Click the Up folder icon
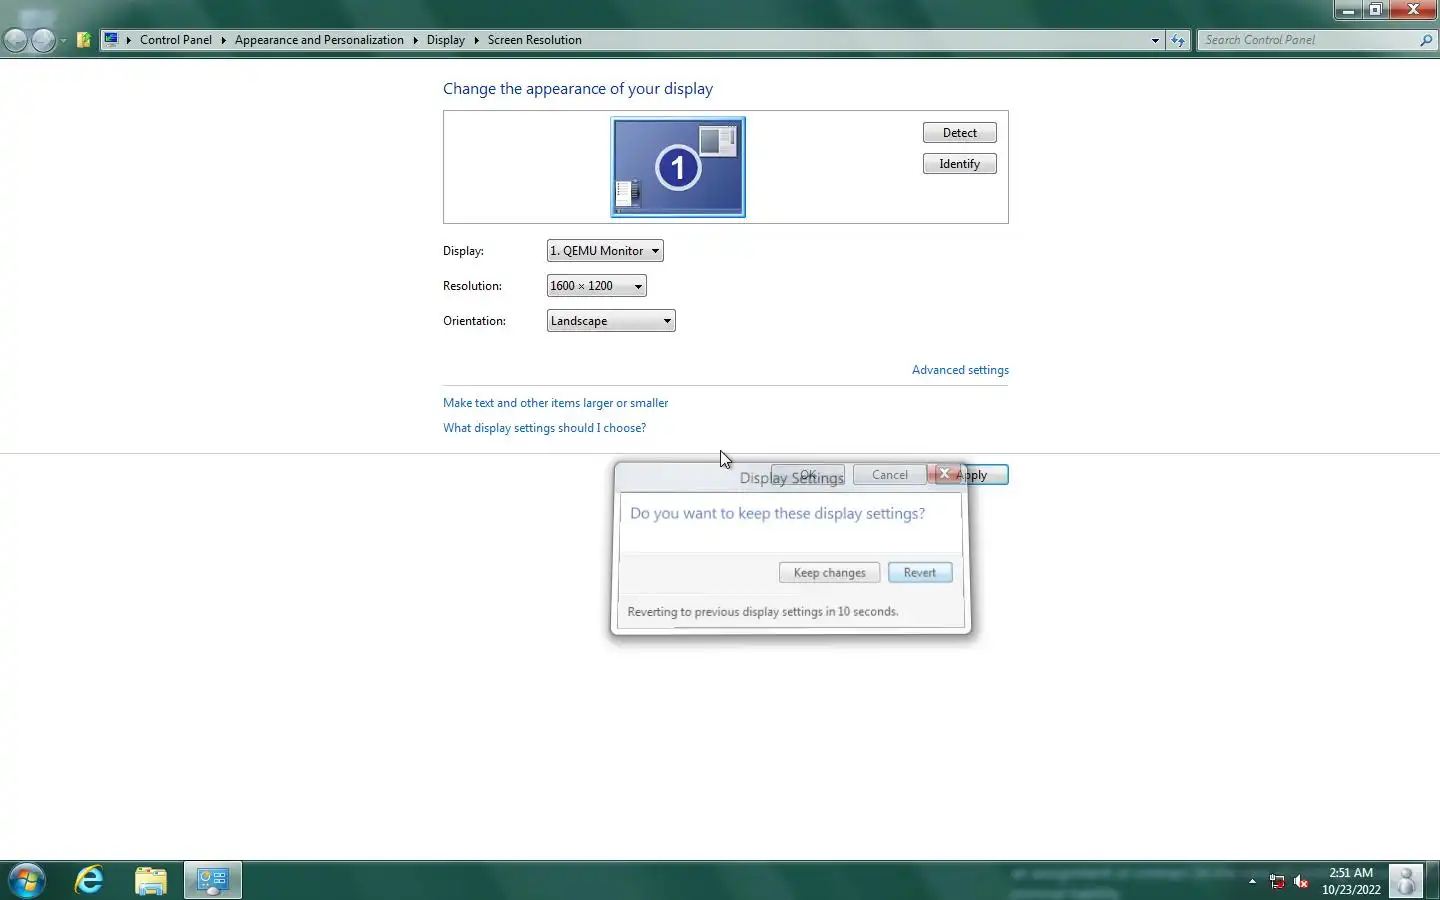Viewport: 1440px width, 900px height. click(x=84, y=40)
